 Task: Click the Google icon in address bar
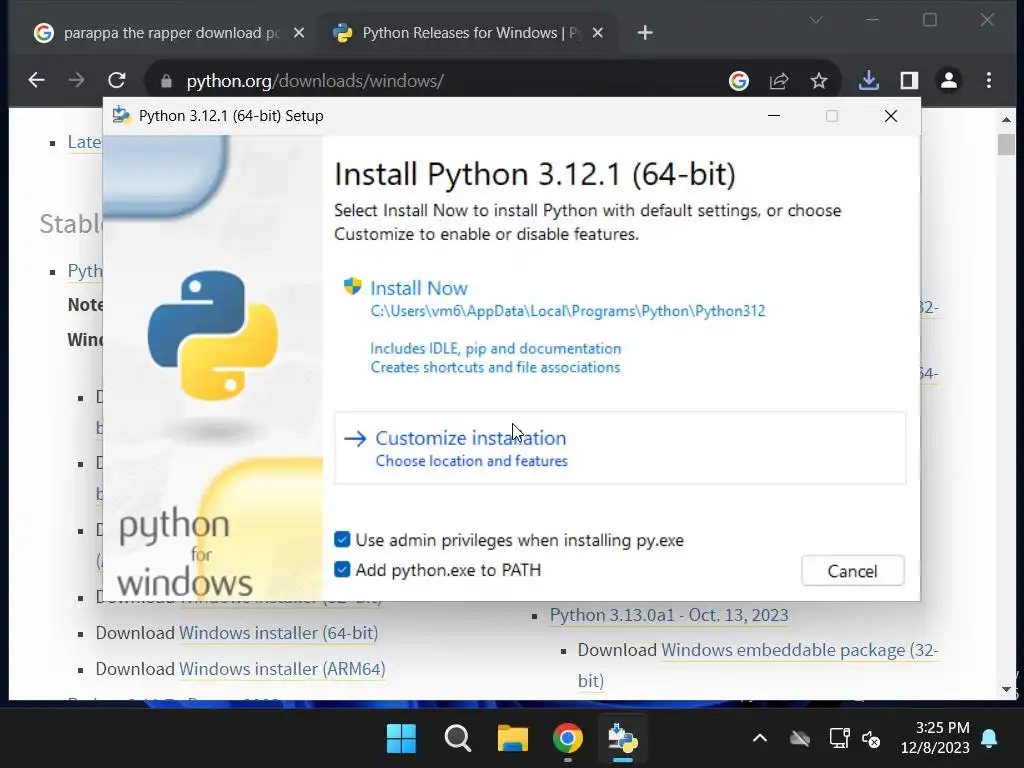click(739, 81)
